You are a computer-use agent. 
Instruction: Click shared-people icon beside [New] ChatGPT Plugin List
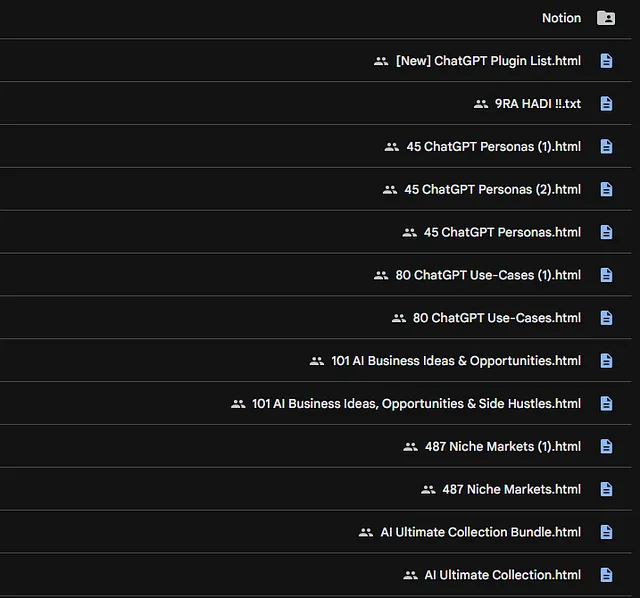tap(381, 61)
